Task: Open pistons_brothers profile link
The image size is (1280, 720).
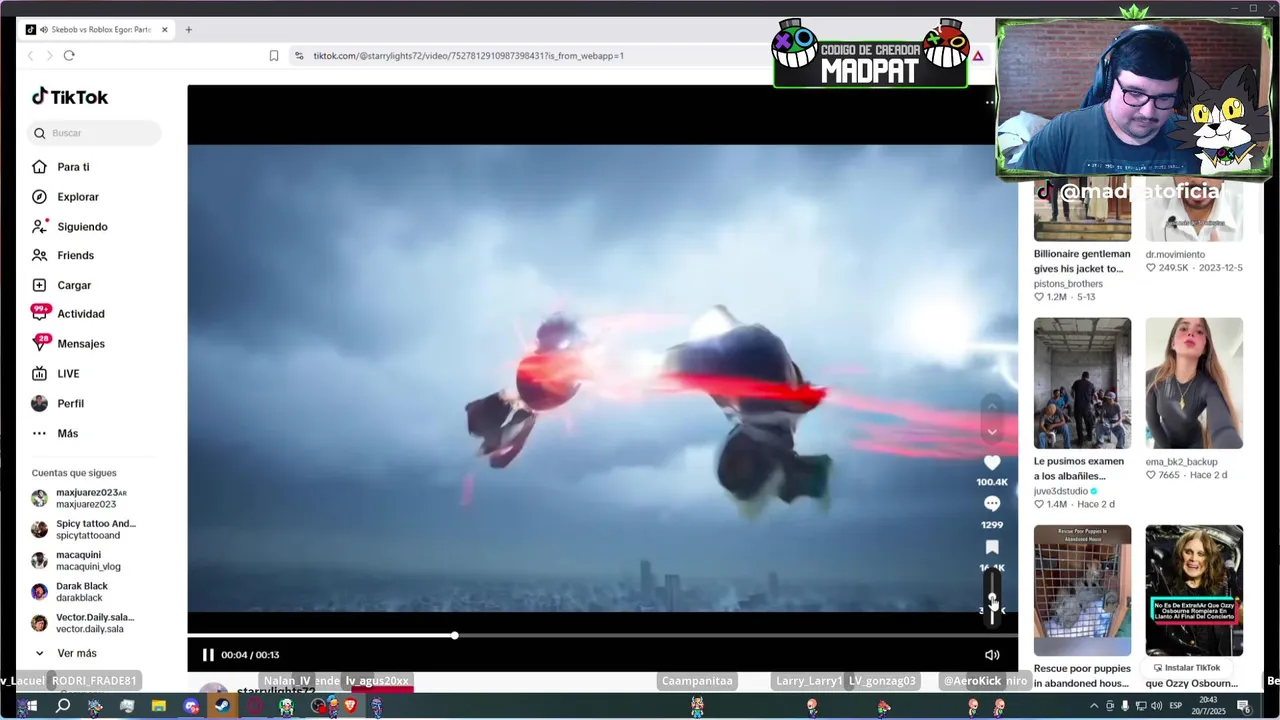Action: pyautogui.click(x=1068, y=284)
